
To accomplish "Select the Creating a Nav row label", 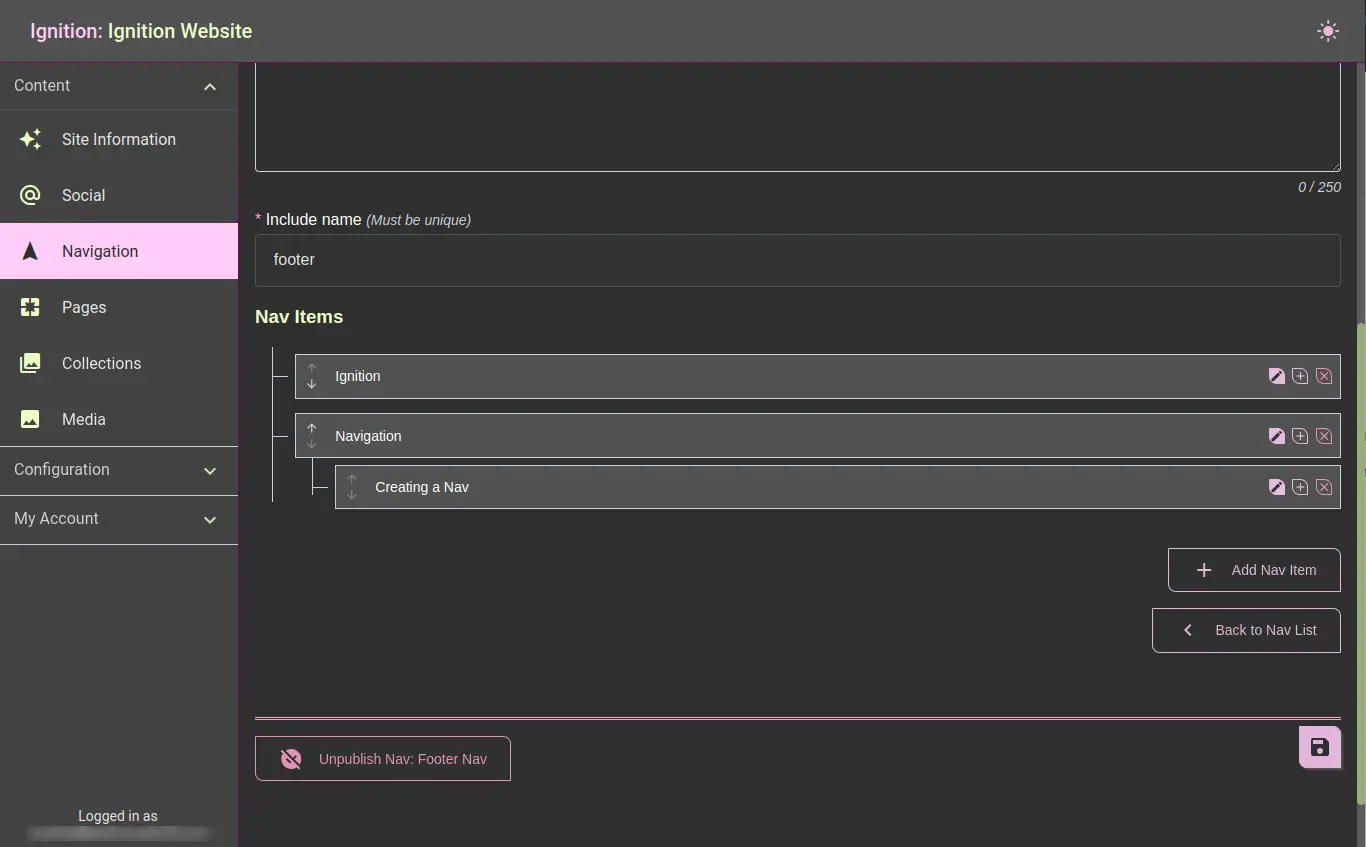I will 422,487.
